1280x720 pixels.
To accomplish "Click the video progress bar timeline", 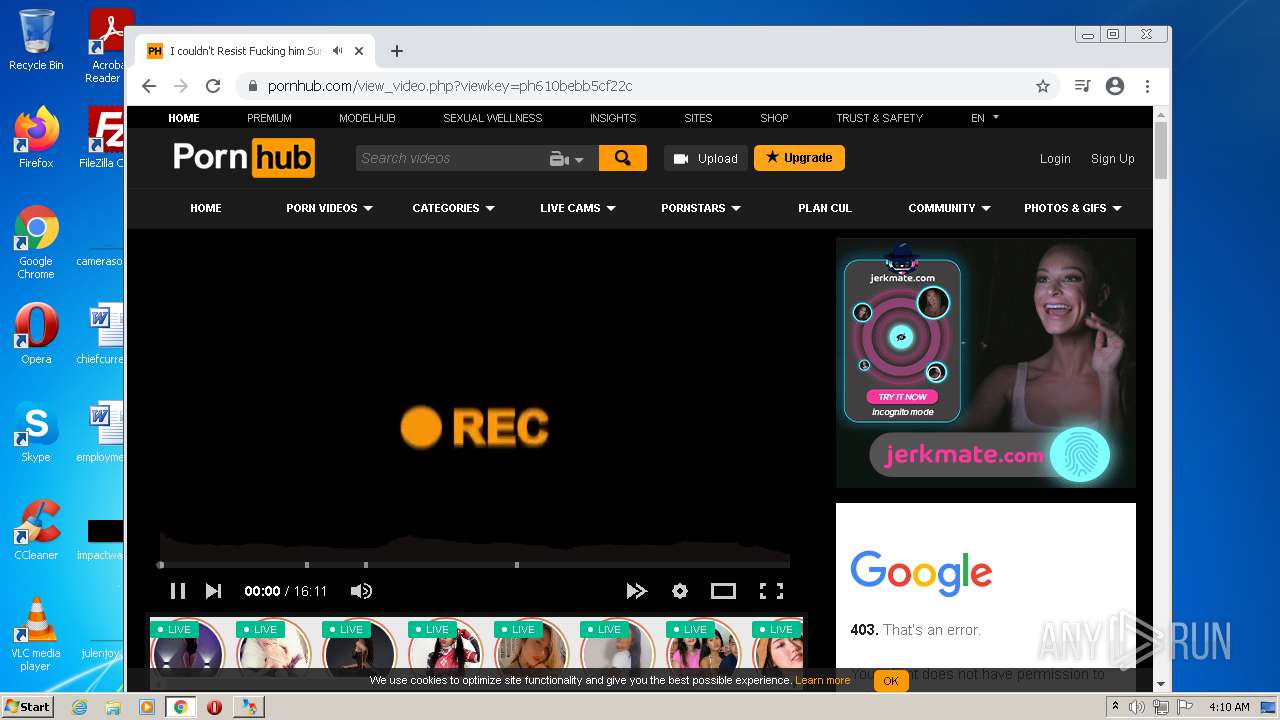I will pos(475,565).
